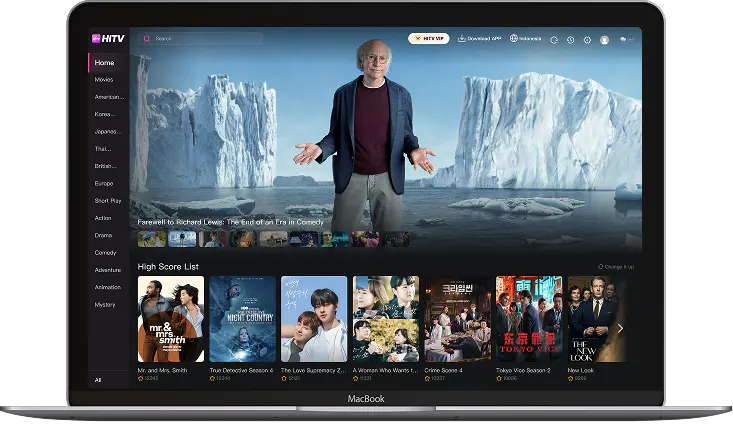Select the seventh banner carousel thumbnail
Viewport: 733px width, 430px height.
click(x=334, y=239)
